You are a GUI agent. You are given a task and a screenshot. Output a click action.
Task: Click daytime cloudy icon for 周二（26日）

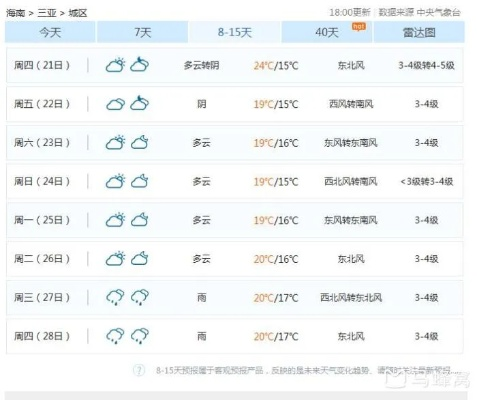click(115, 258)
